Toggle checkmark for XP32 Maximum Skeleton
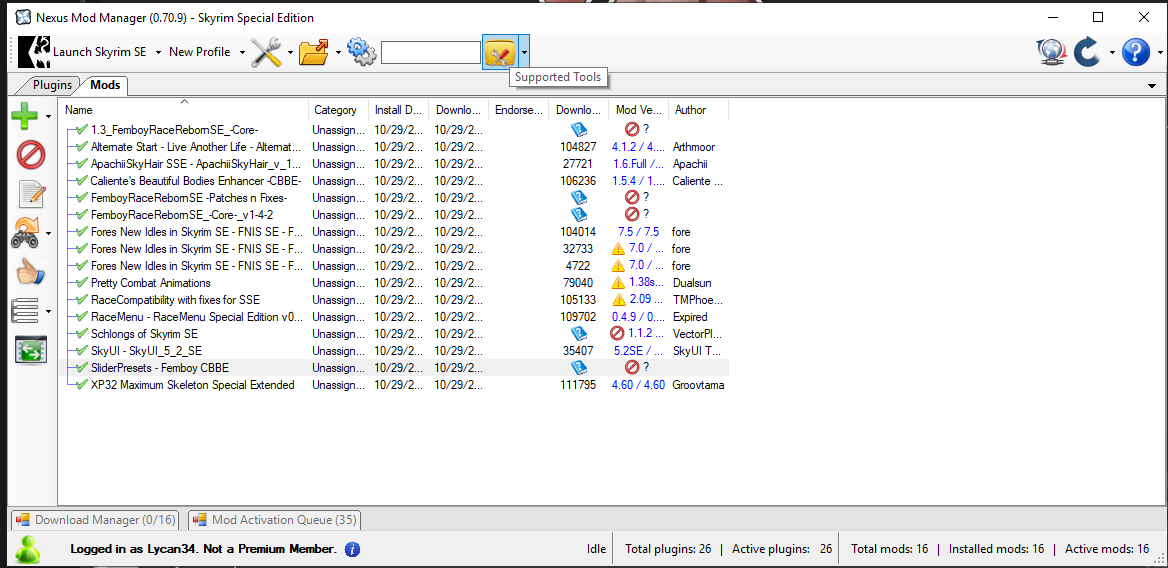The width and height of the screenshot is (1168, 568). (82, 385)
